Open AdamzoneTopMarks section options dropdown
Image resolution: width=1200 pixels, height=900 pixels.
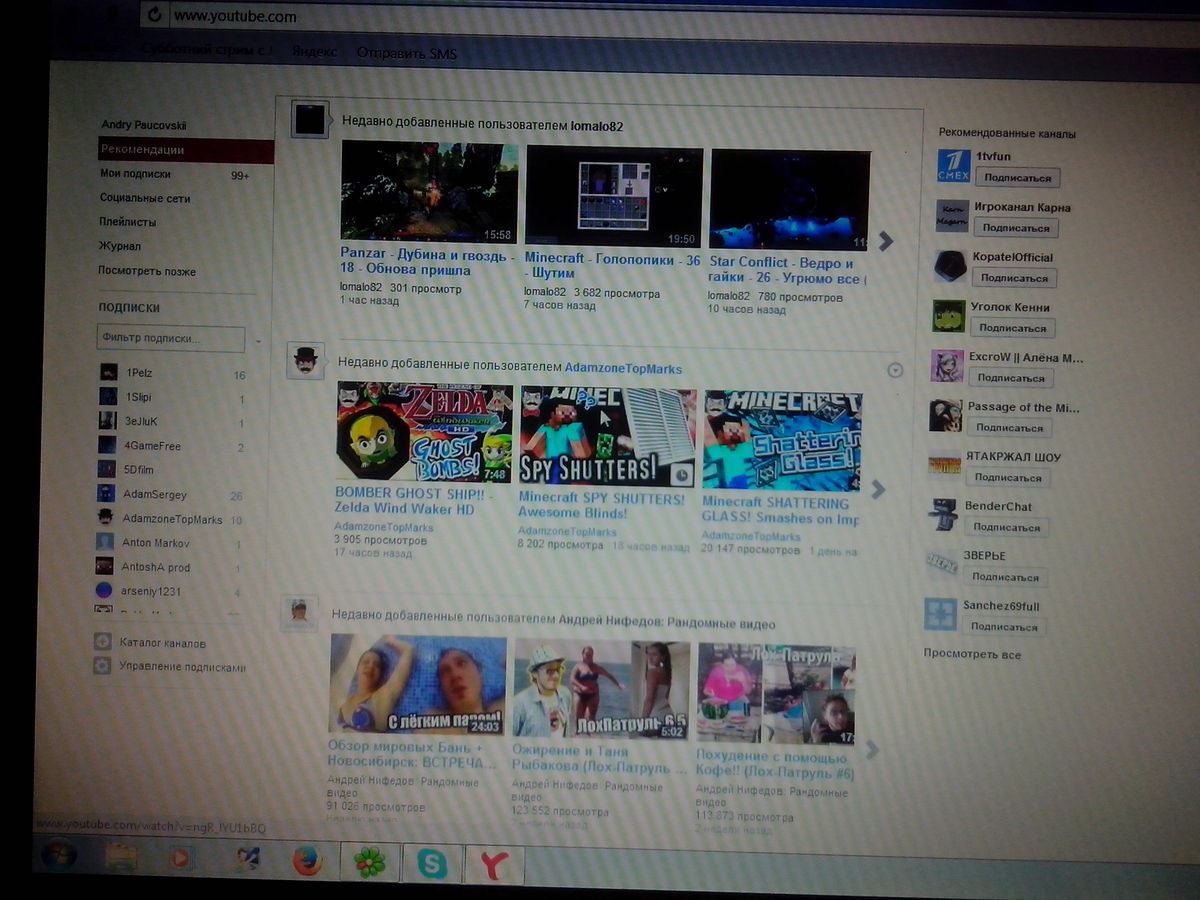click(895, 370)
